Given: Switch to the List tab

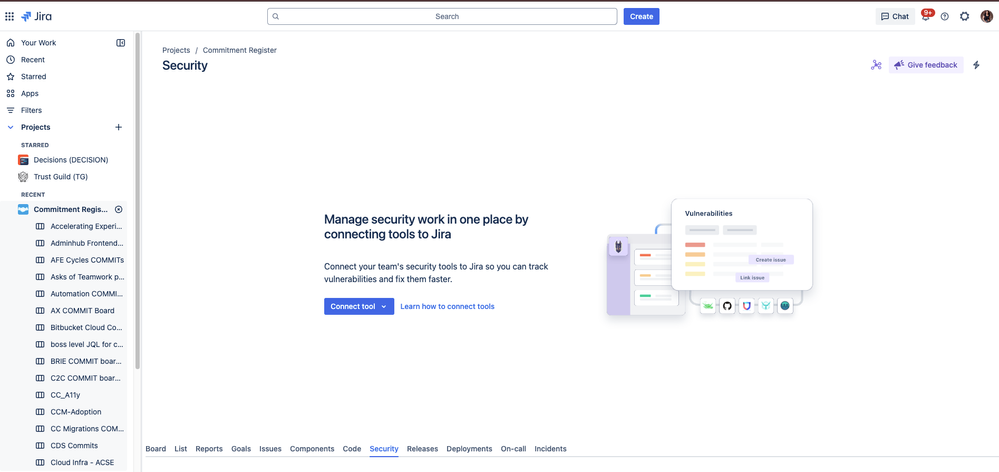Looking at the screenshot, I should coord(181,449).
